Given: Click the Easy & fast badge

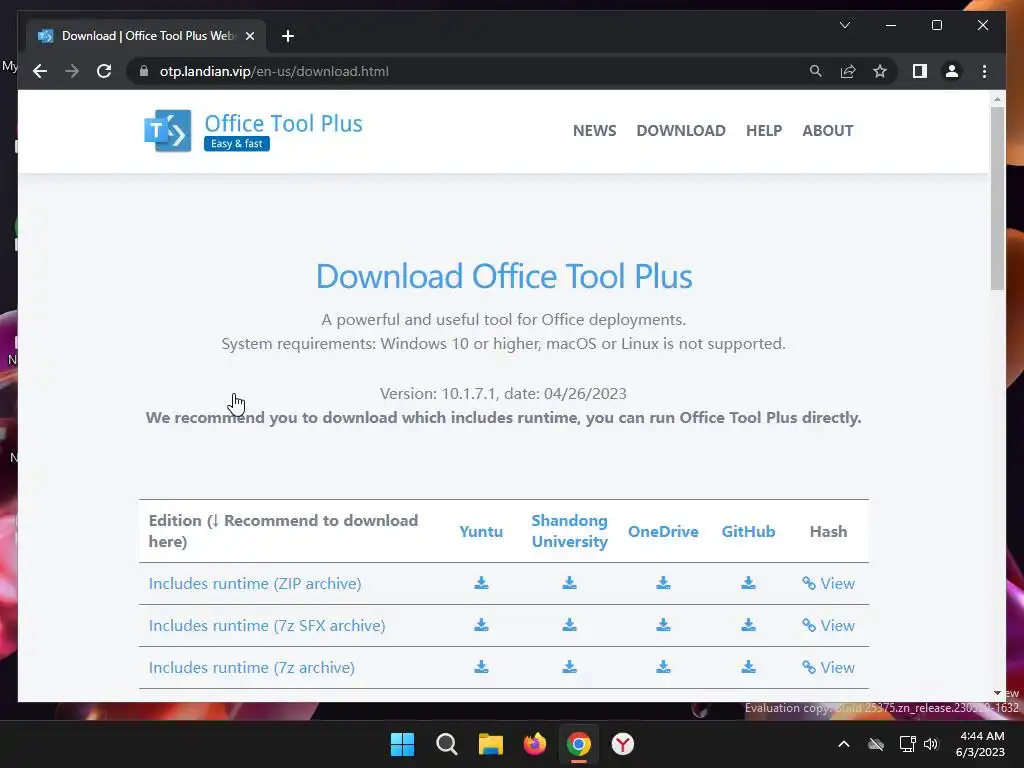Looking at the screenshot, I should coord(236,143).
